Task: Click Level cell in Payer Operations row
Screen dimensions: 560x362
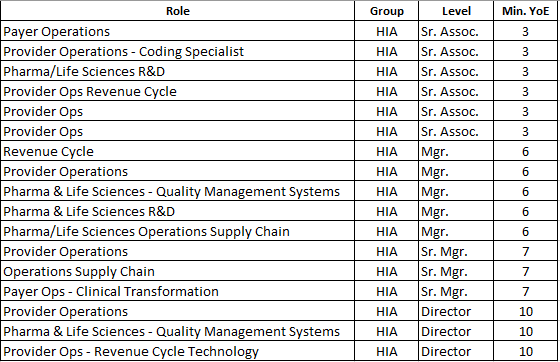Action: coord(456,31)
